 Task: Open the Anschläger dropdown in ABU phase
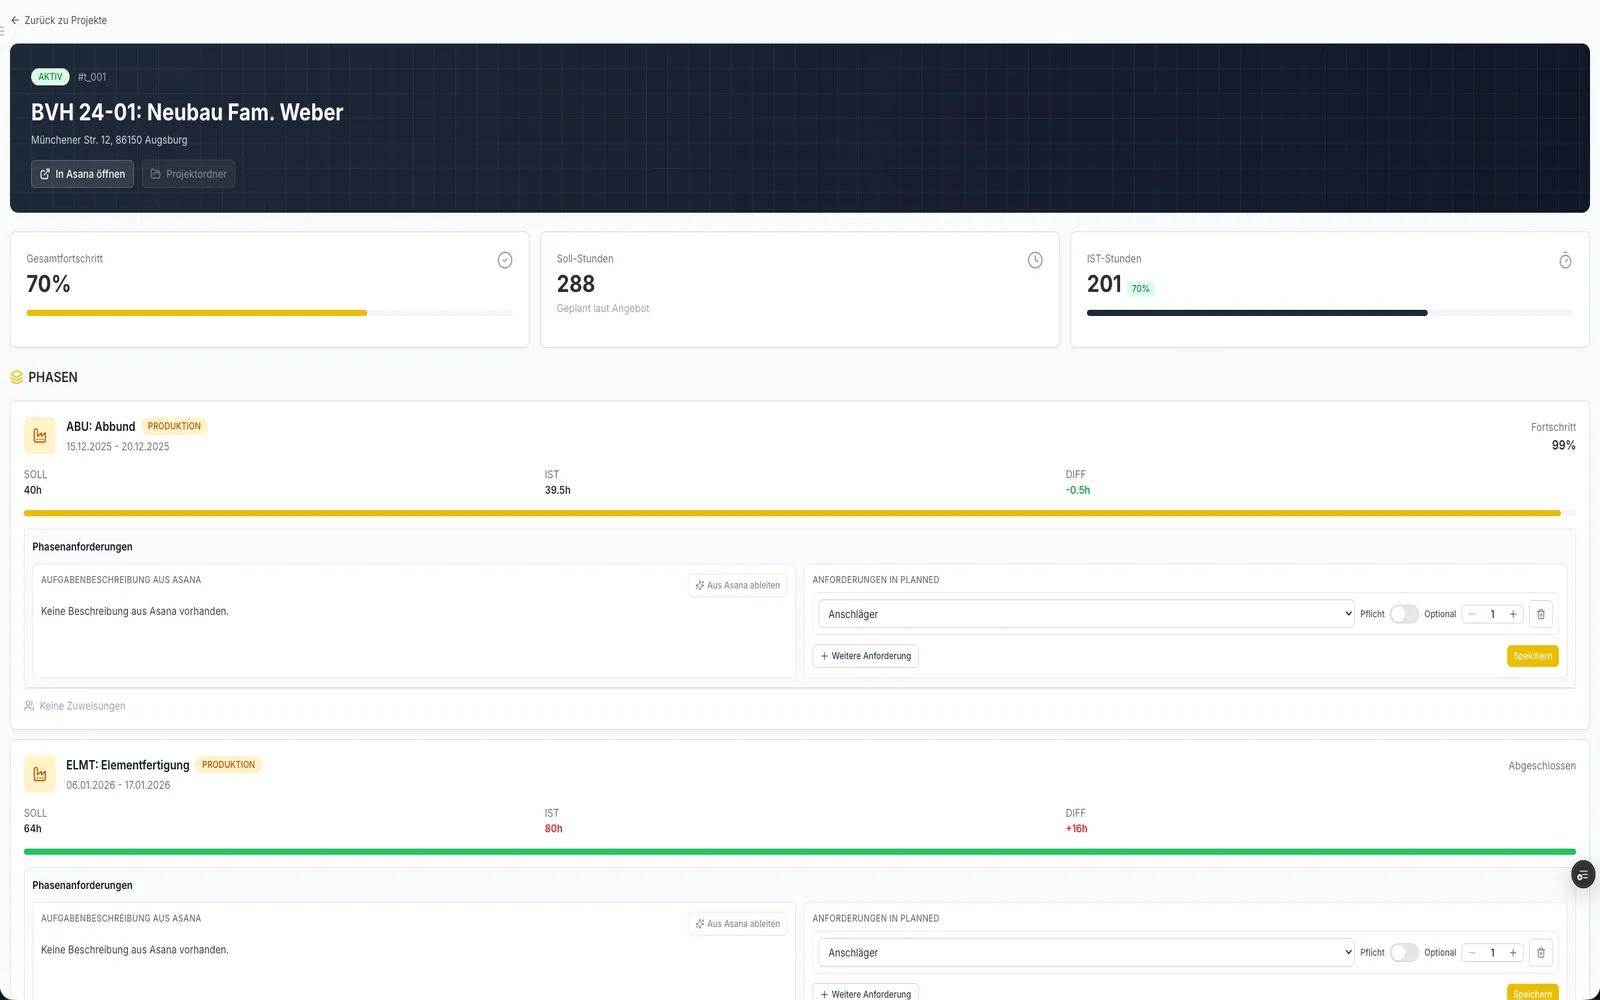click(1086, 614)
